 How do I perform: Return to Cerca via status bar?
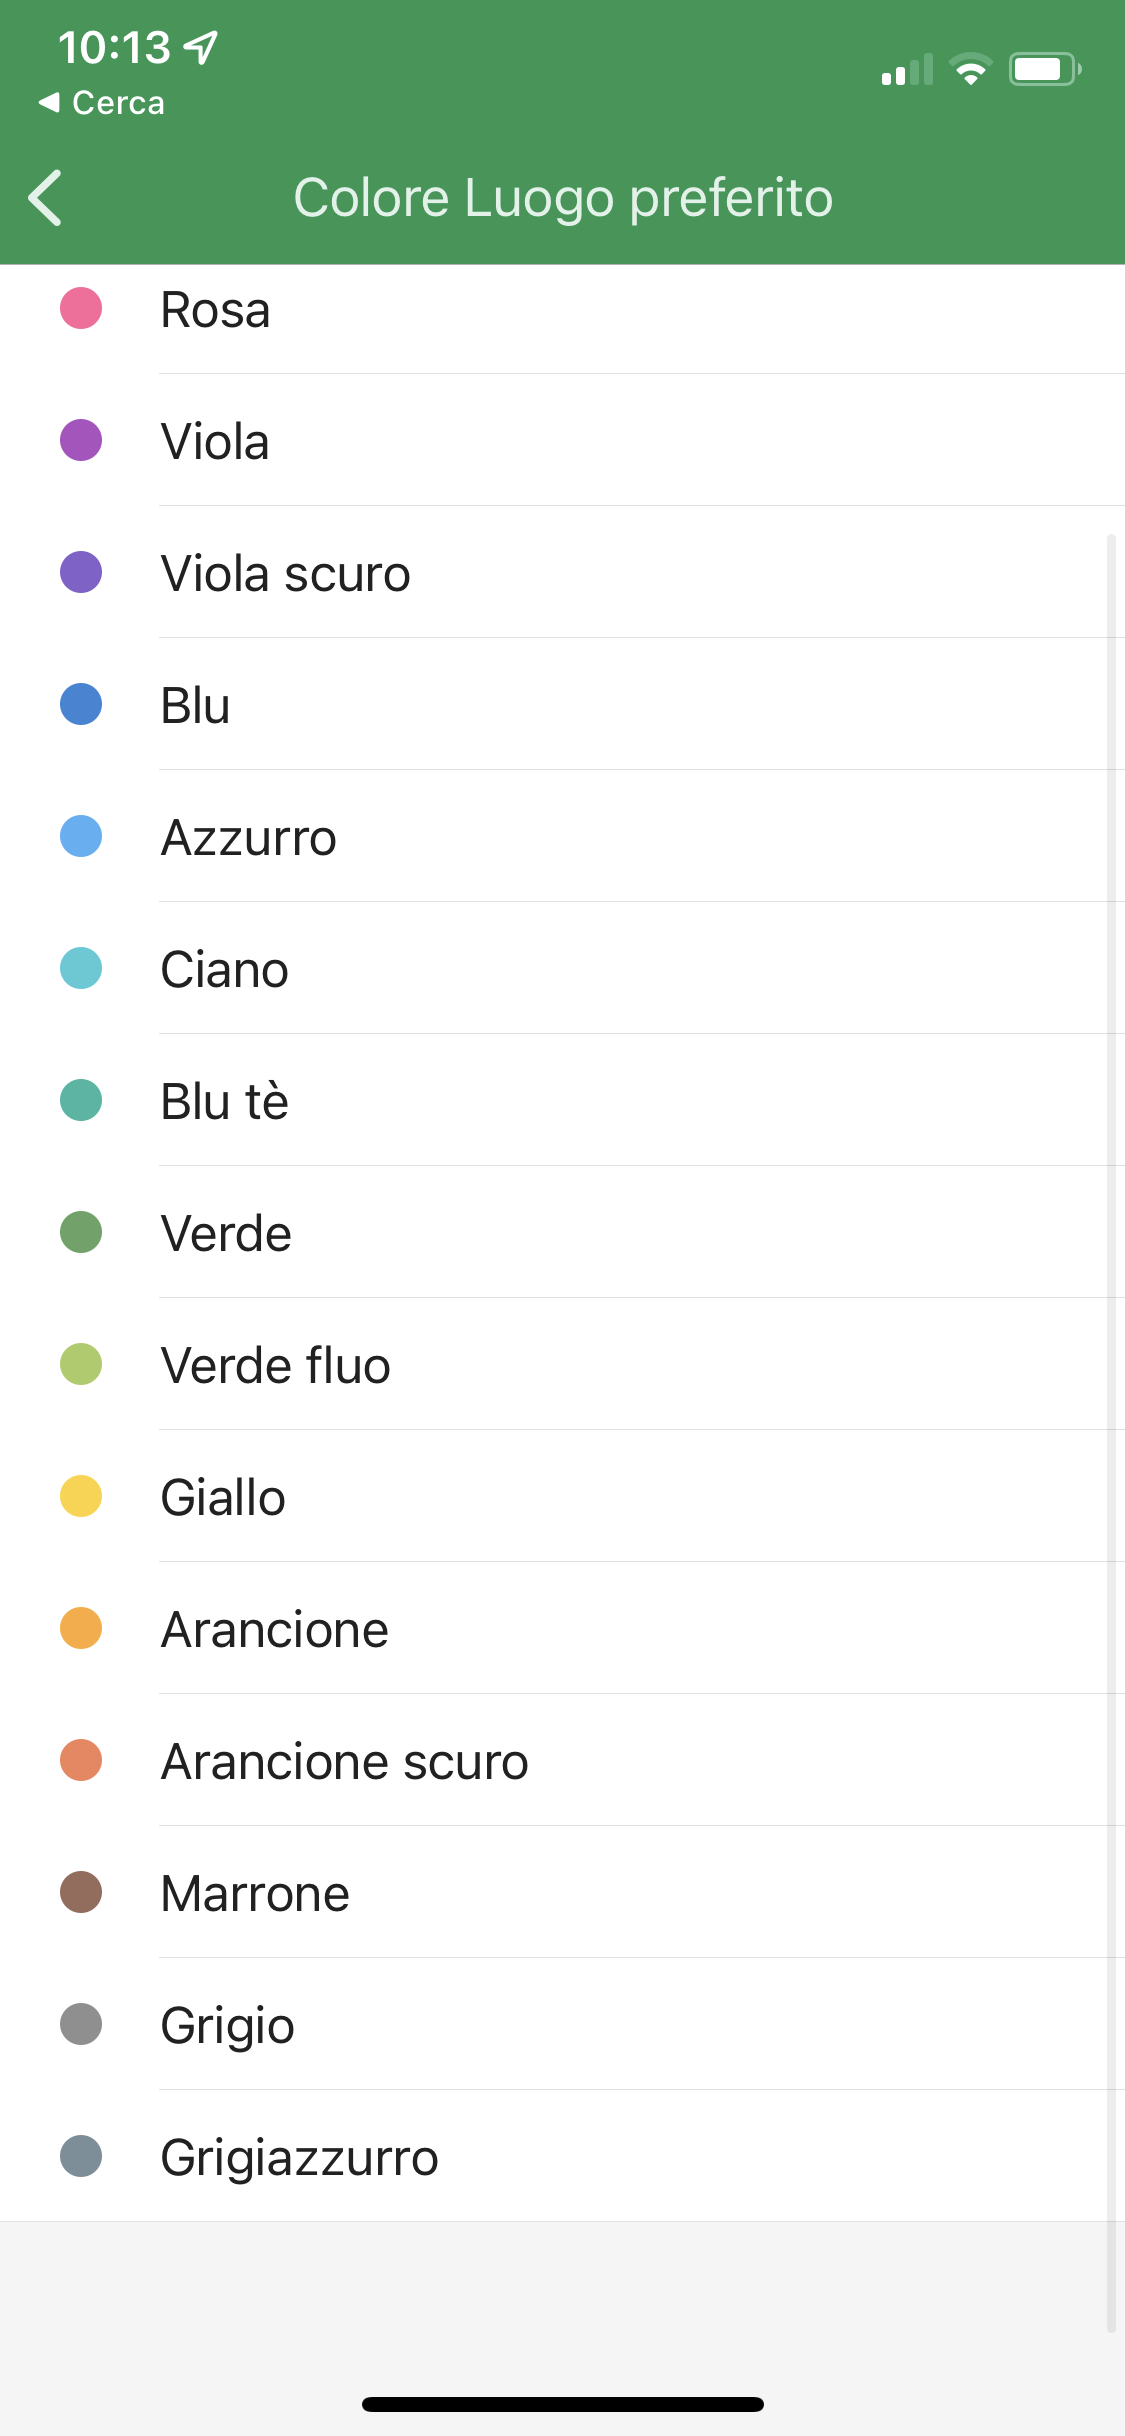pos(100,101)
